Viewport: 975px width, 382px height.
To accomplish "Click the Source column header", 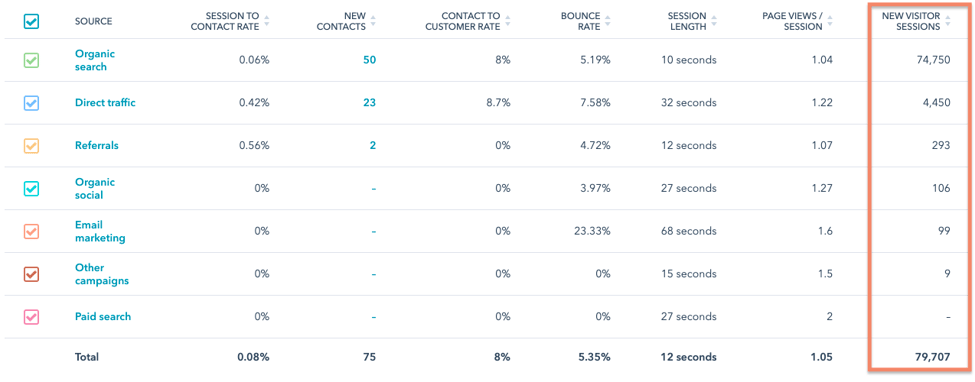I will click(93, 21).
